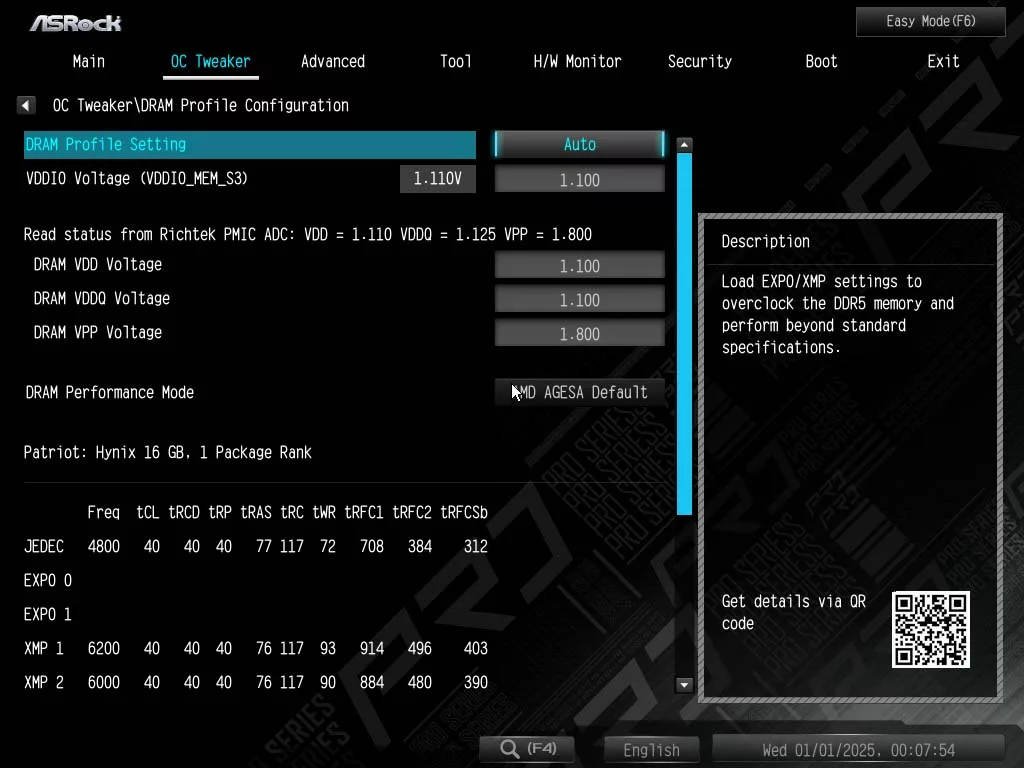Open the English language selector
The height and width of the screenshot is (768, 1024).
[x=651, y=749]
